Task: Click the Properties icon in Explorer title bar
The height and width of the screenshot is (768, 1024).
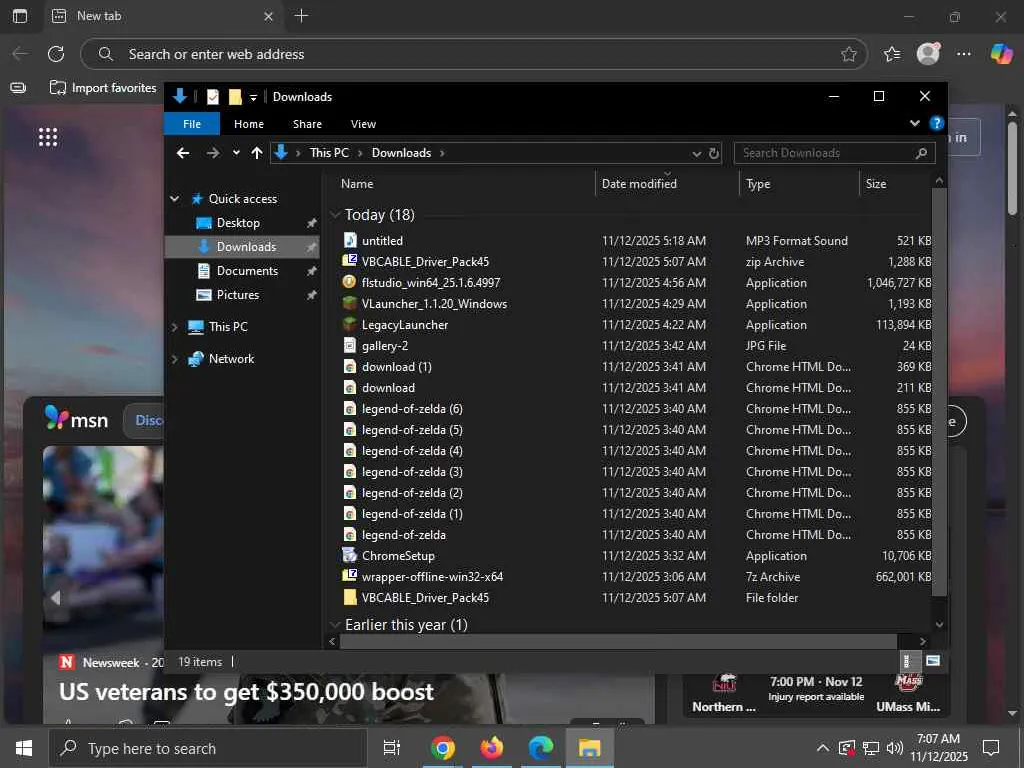Action: 213,97
